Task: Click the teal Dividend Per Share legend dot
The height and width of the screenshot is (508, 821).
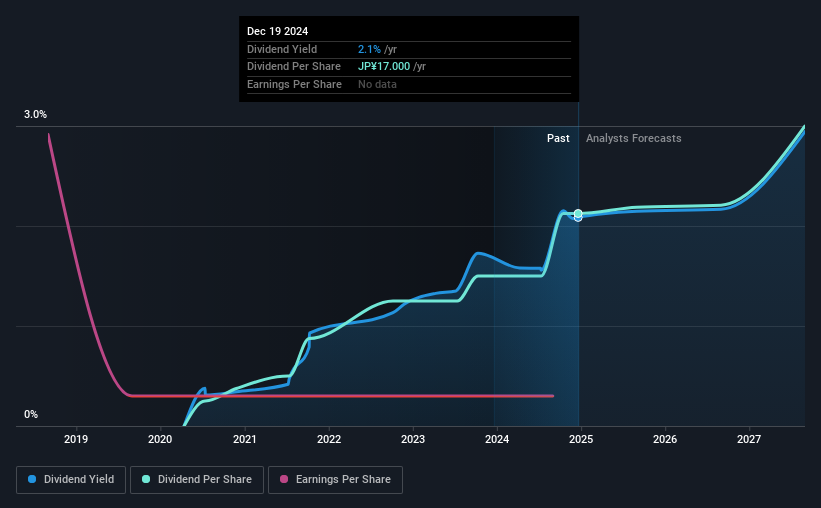Action: coord(146,479)
